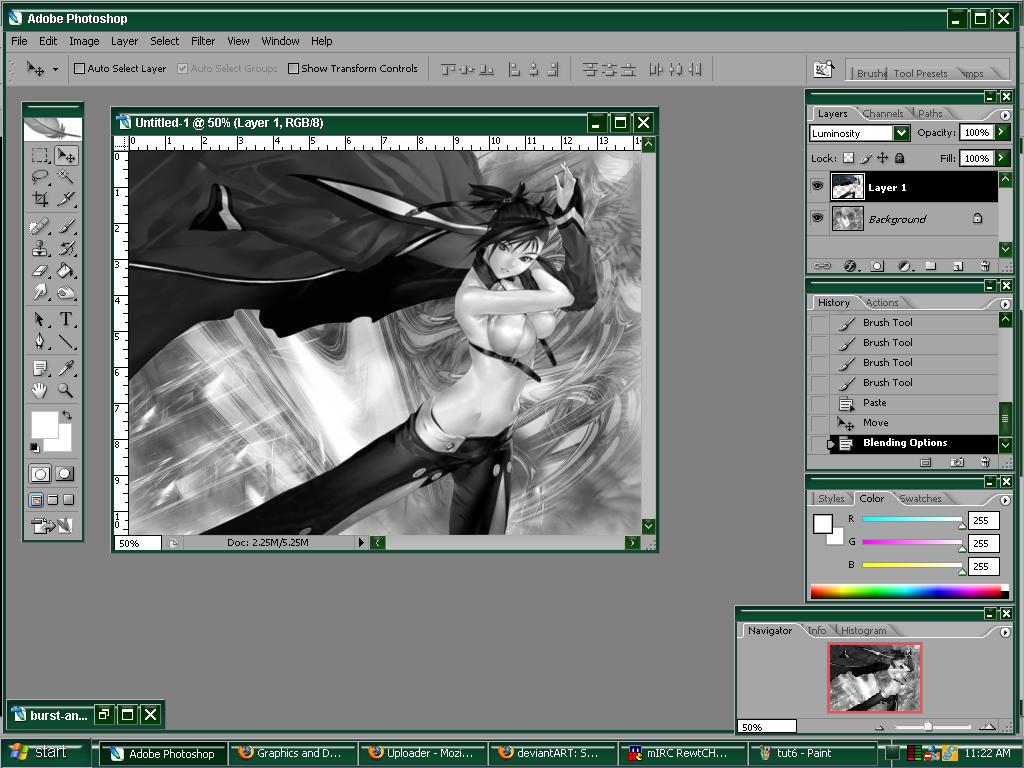Enable Show Transform Controls checkbox

click(x=293, y=69)
